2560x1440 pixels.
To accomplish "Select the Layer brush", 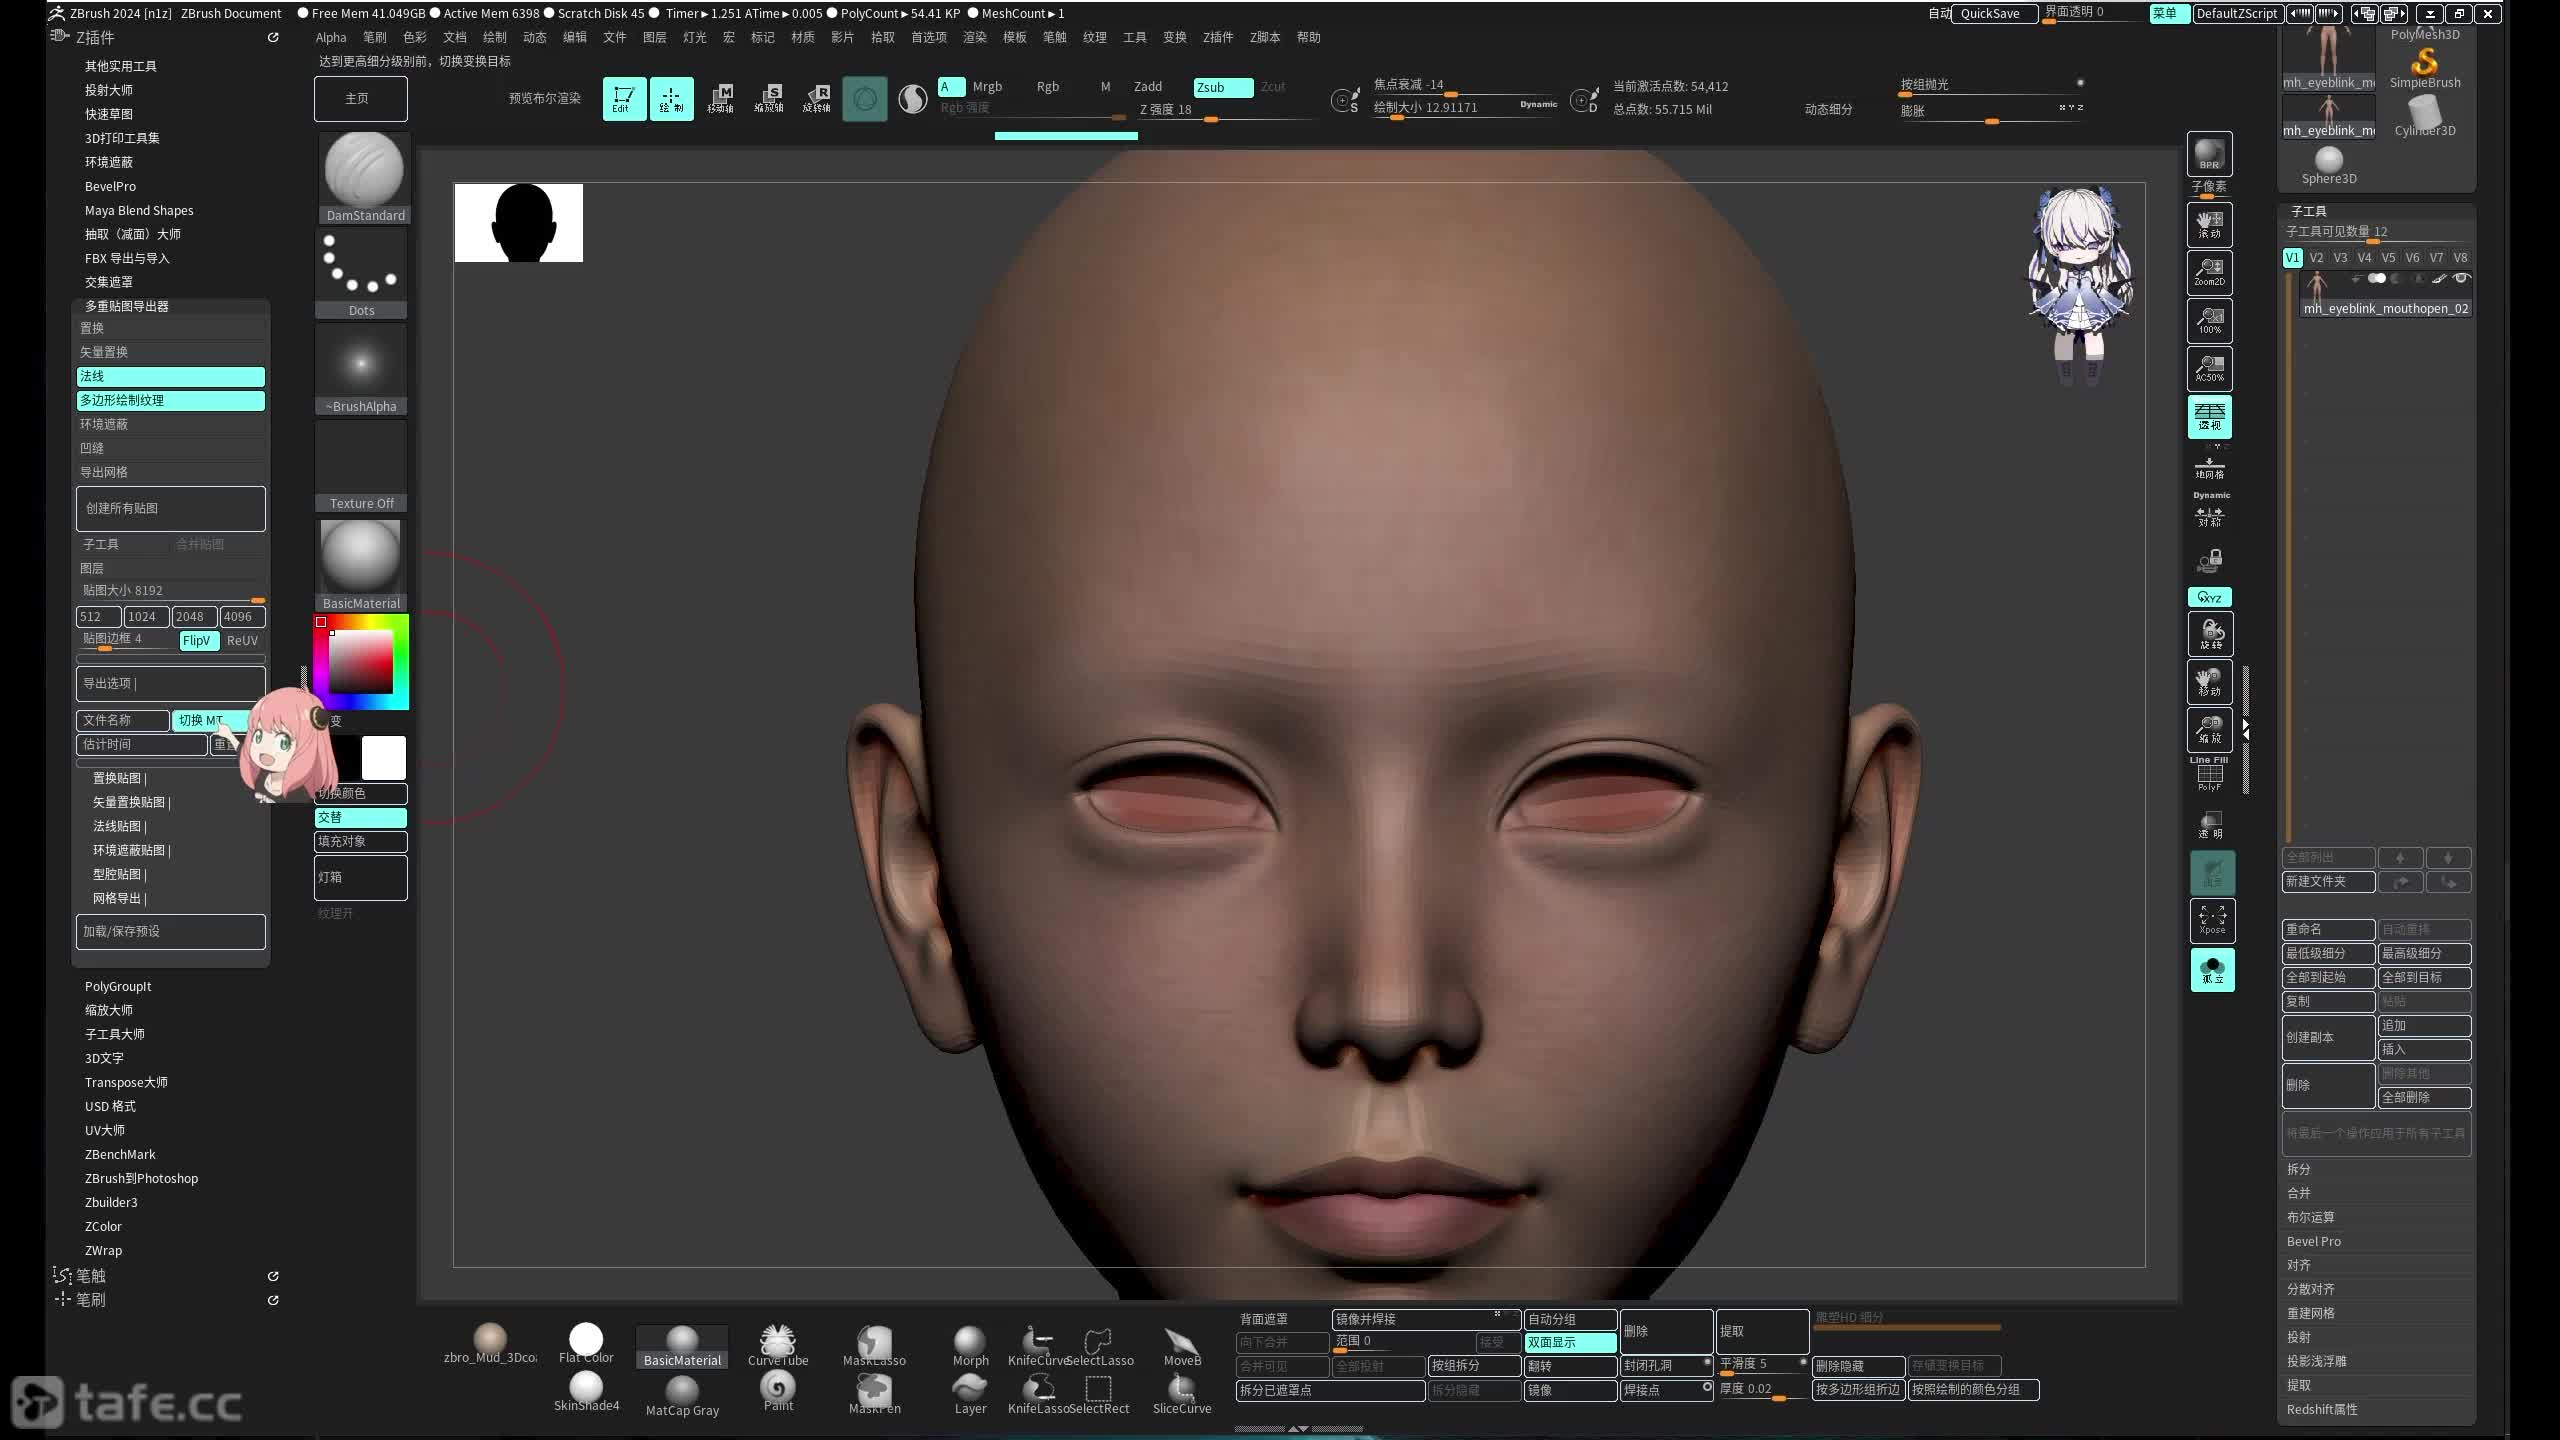I will tap(970, 1394).
